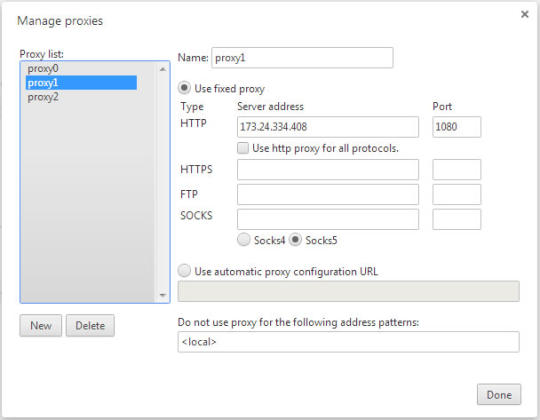
Task: Click the Delete button
Action: [x=90, y=325]
